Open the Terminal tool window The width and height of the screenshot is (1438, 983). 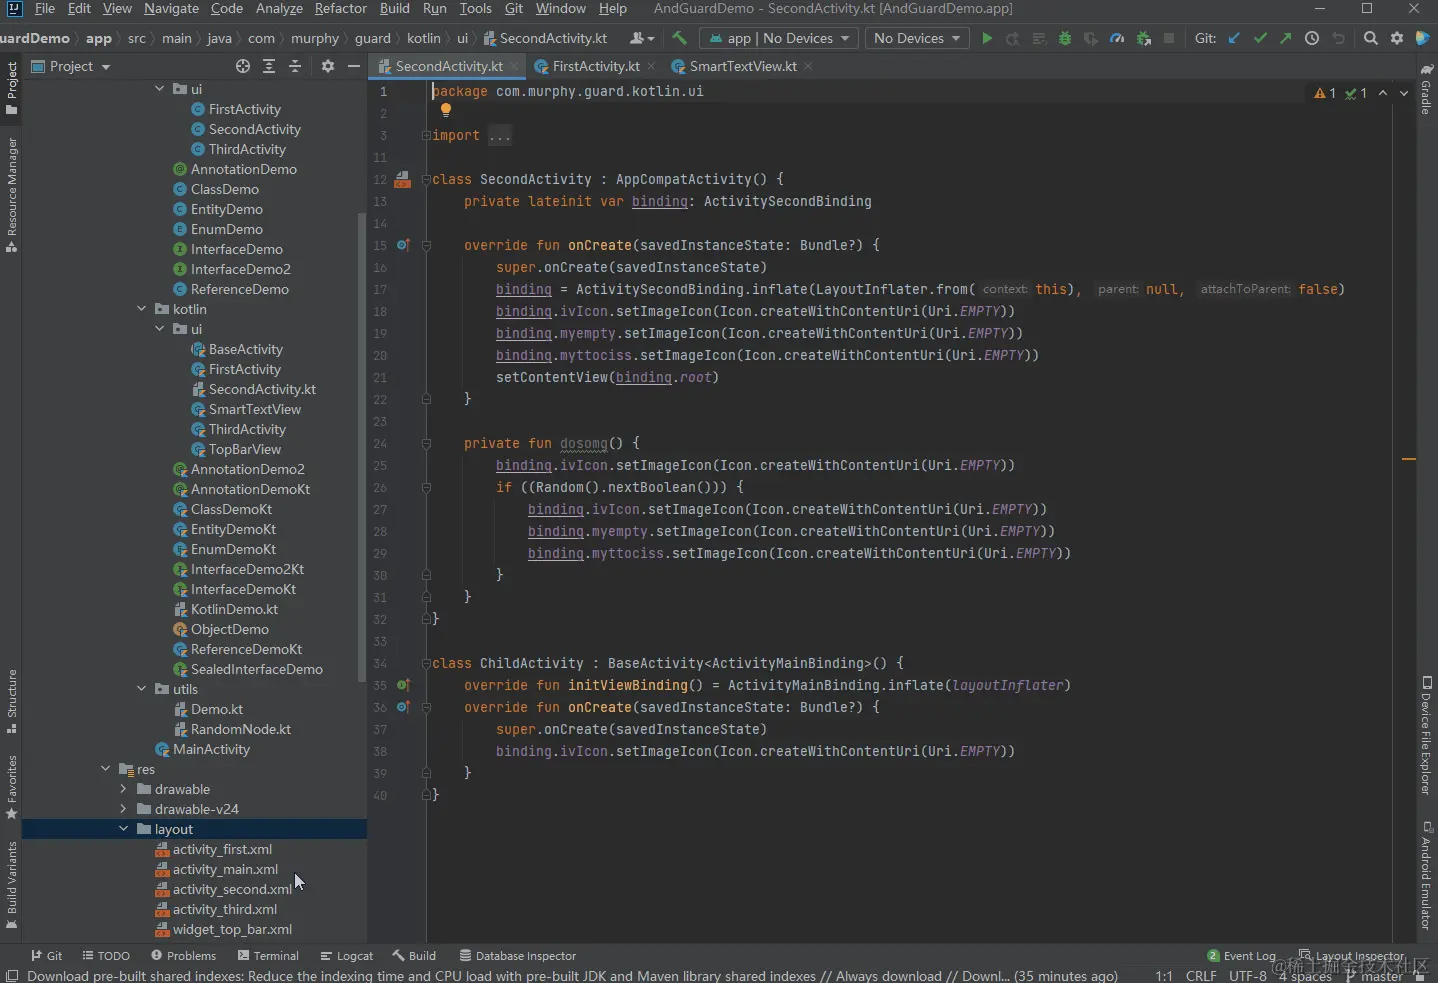pos(268,956)
